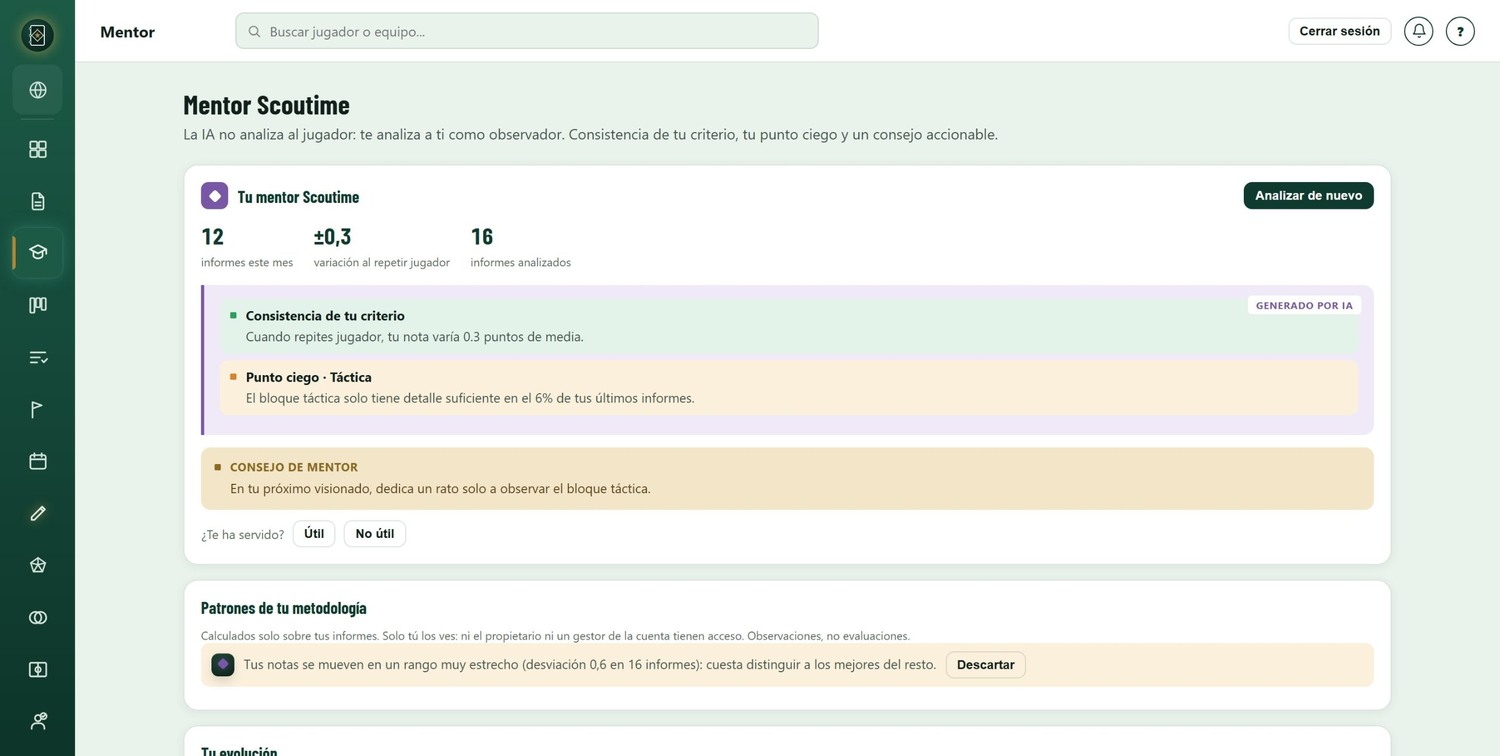Select the graduation cap Mentor icon
1500x756 pixels.
[x=38, y=253]
